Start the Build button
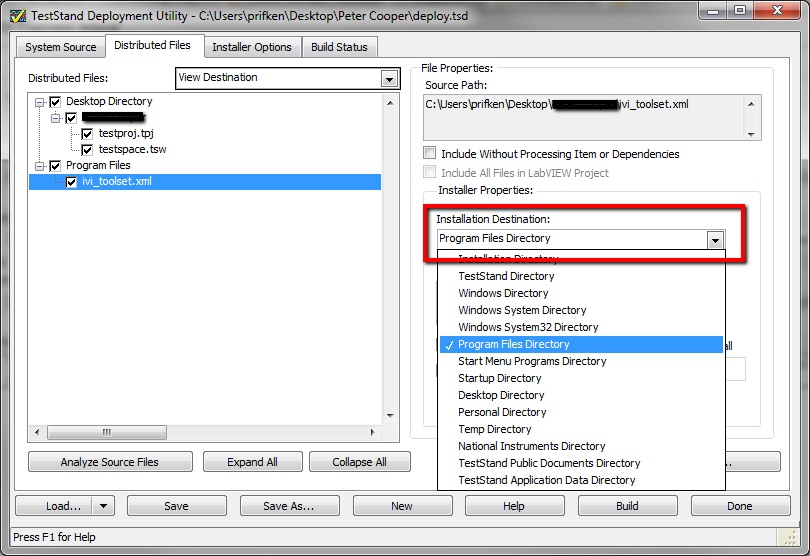This screenshot has height=556, width=810. pyautogui.click(x=628, y=506)
